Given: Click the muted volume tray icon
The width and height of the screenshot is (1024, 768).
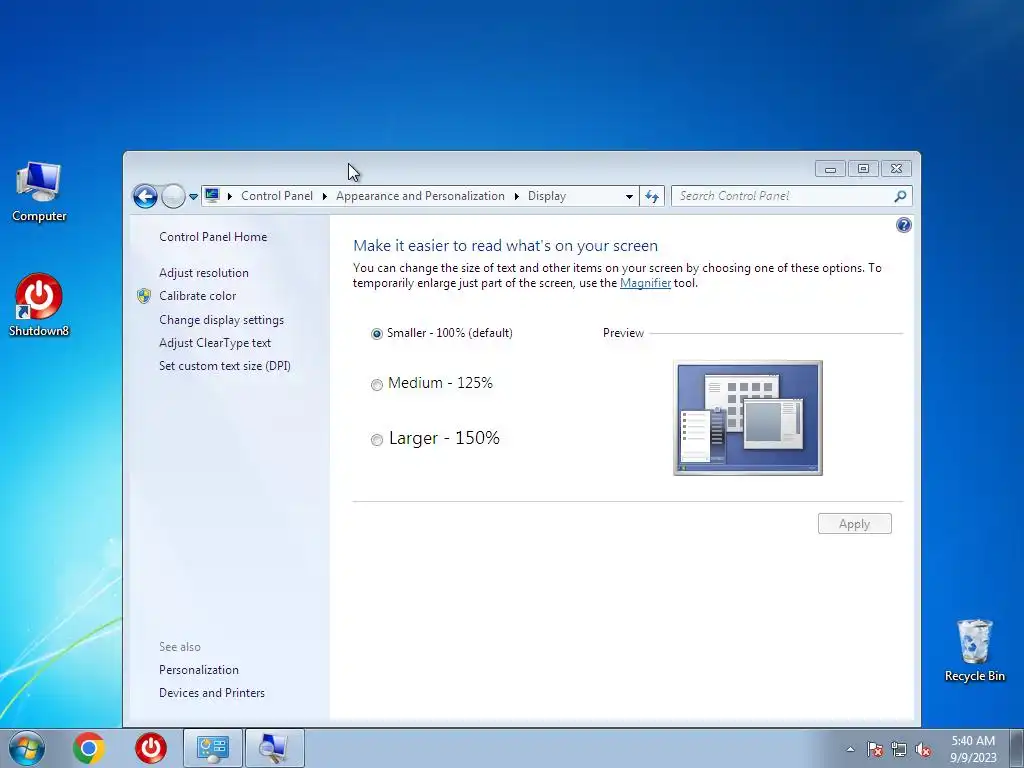Looking at the screenshot, I should [x=923, y=749].
